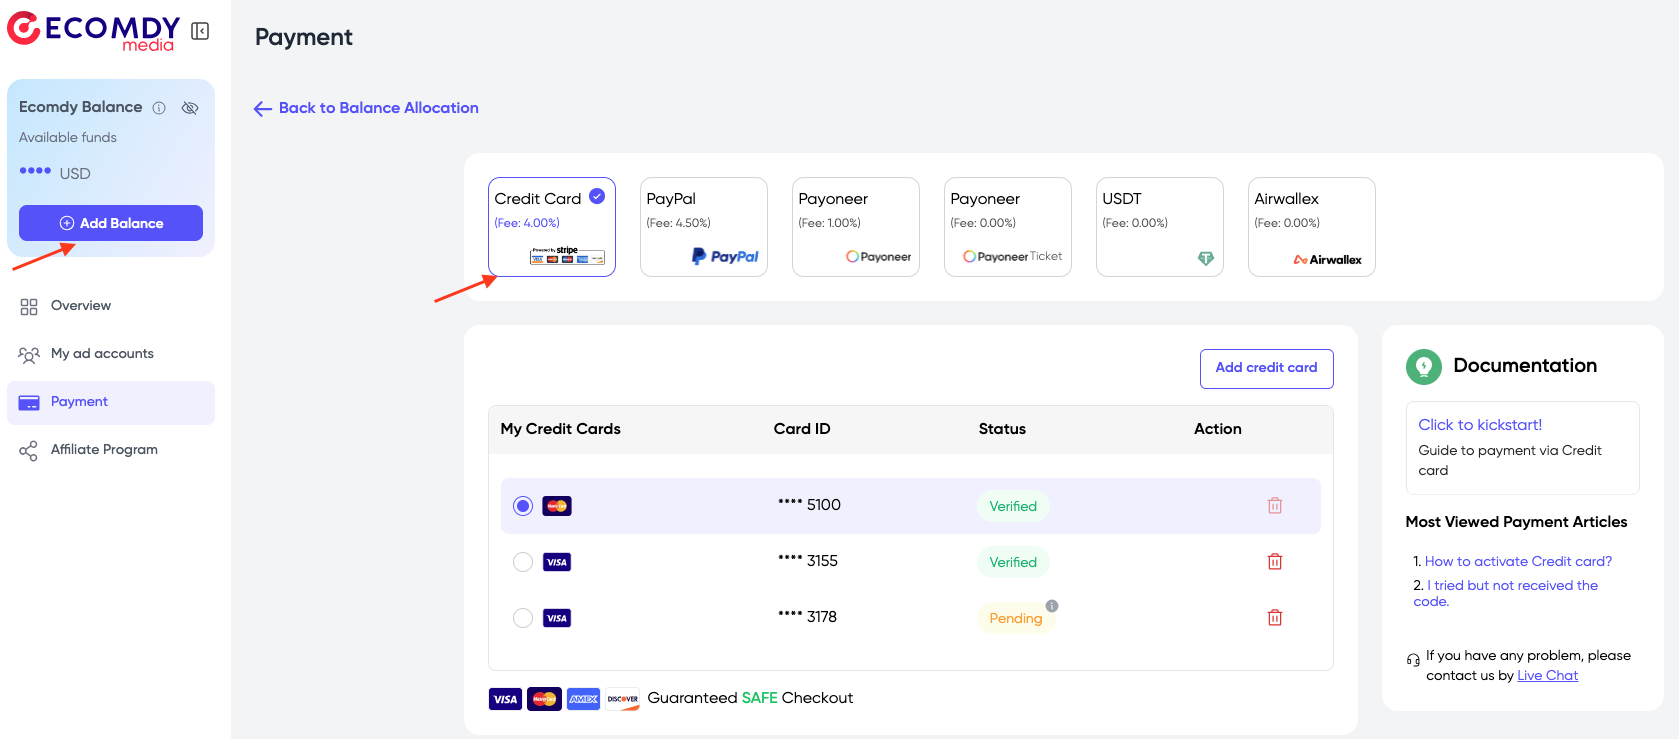Open My ad accounts in the sidebar
Image resolution: width=1679 pixels, height=739 pixels.
(x=111, y=354)
